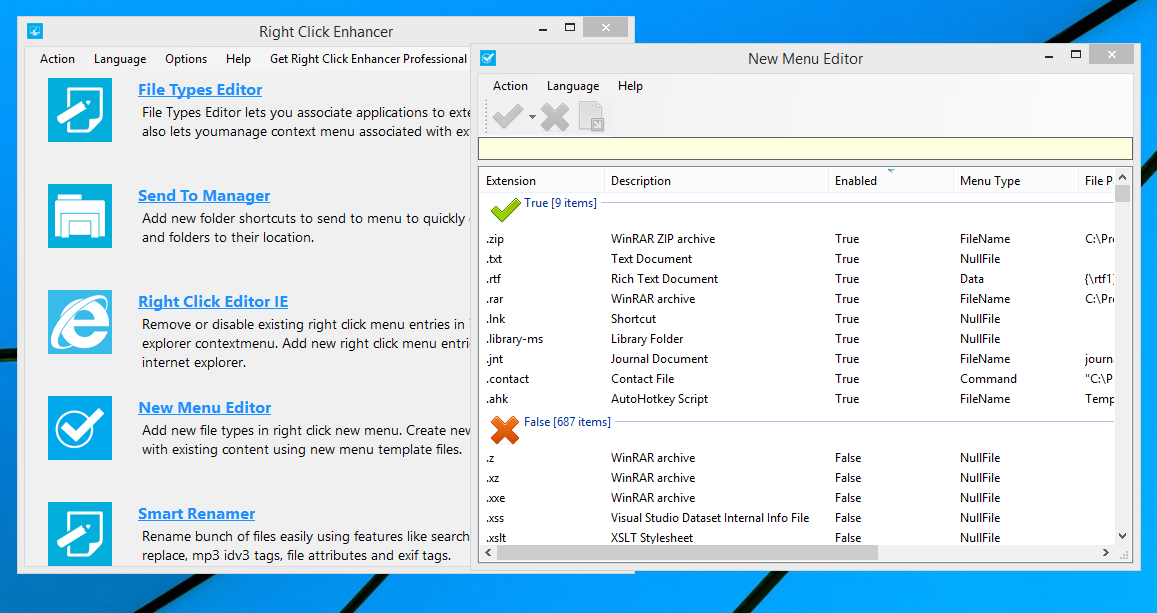Select the .library-ms row
The height and width of the screenshot is (613, 1157).
[797, 339]
